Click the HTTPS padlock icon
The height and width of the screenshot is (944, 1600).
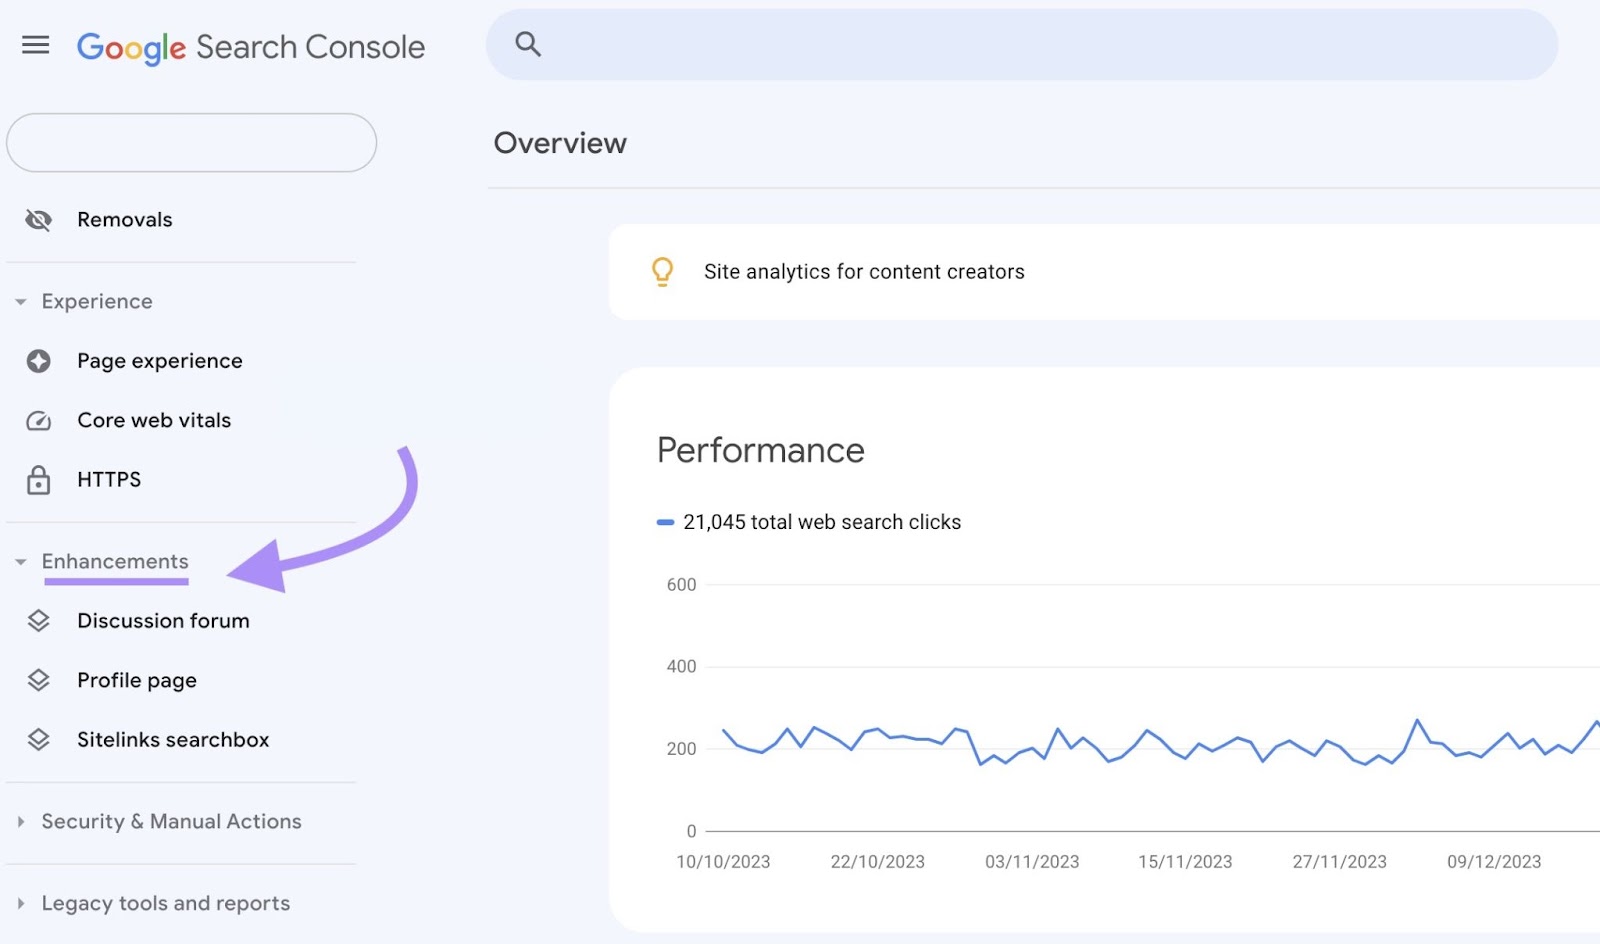(37, 480)
